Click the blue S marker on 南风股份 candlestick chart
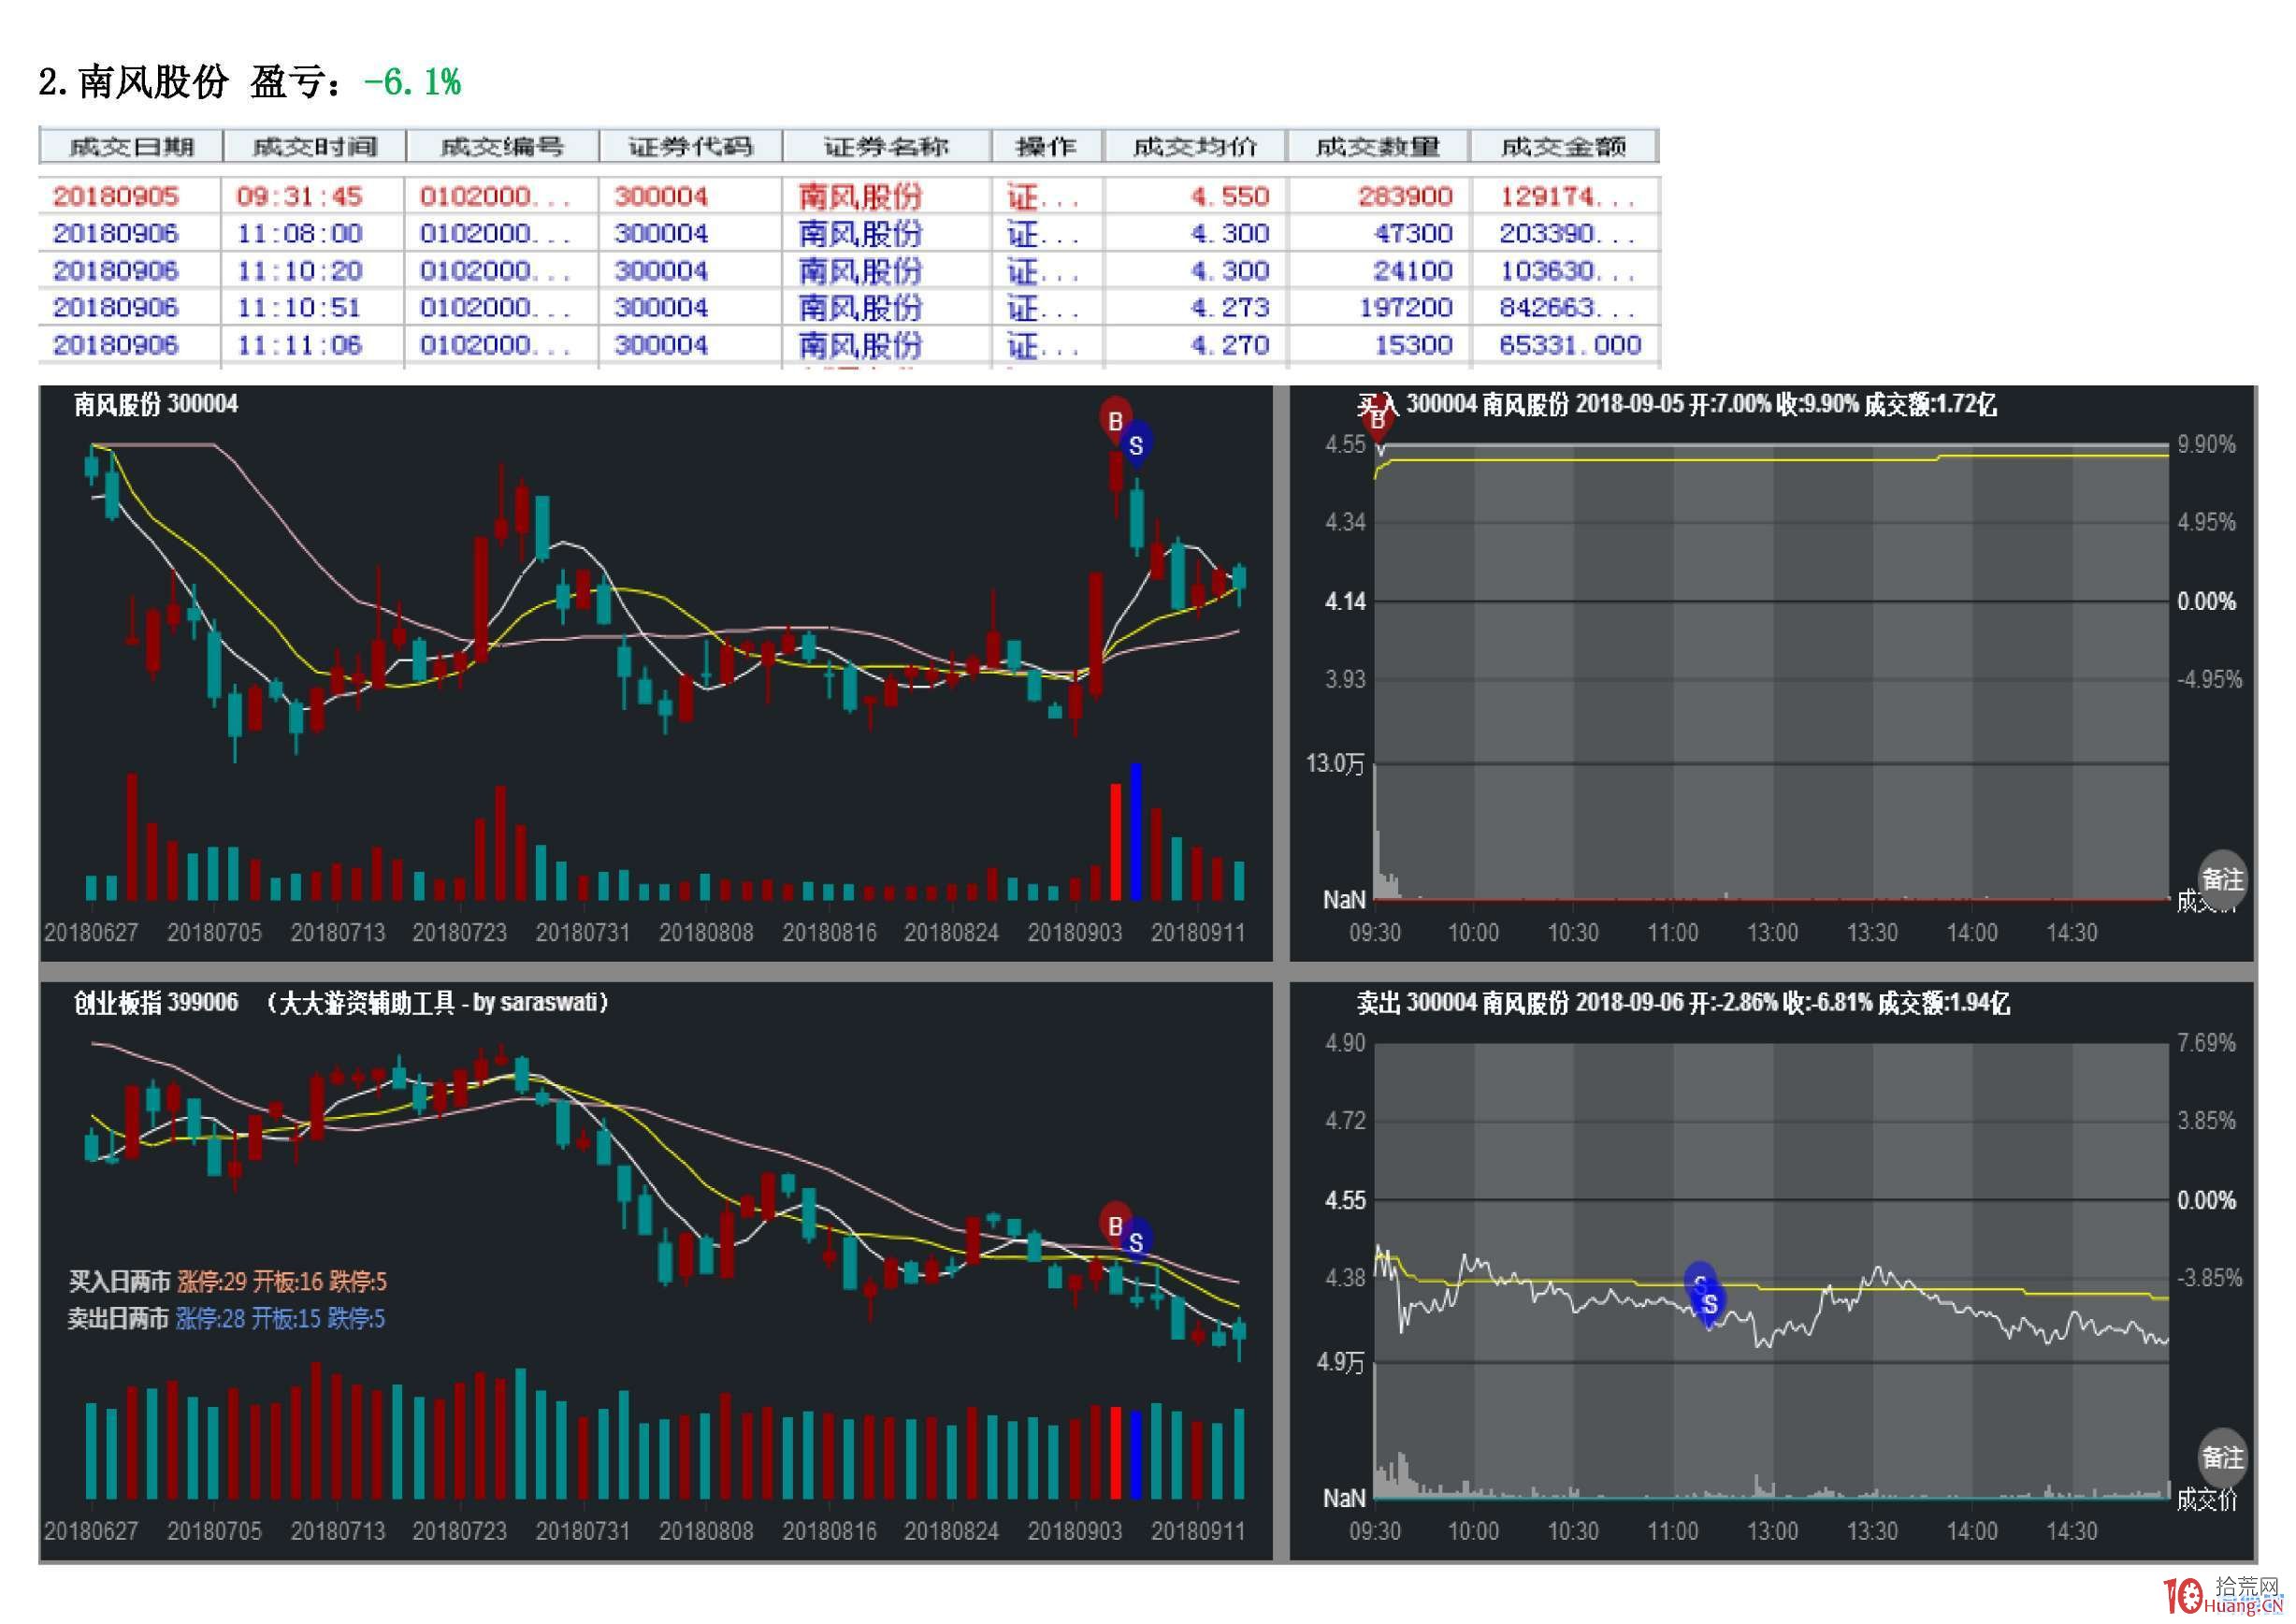 [1136, 445]
